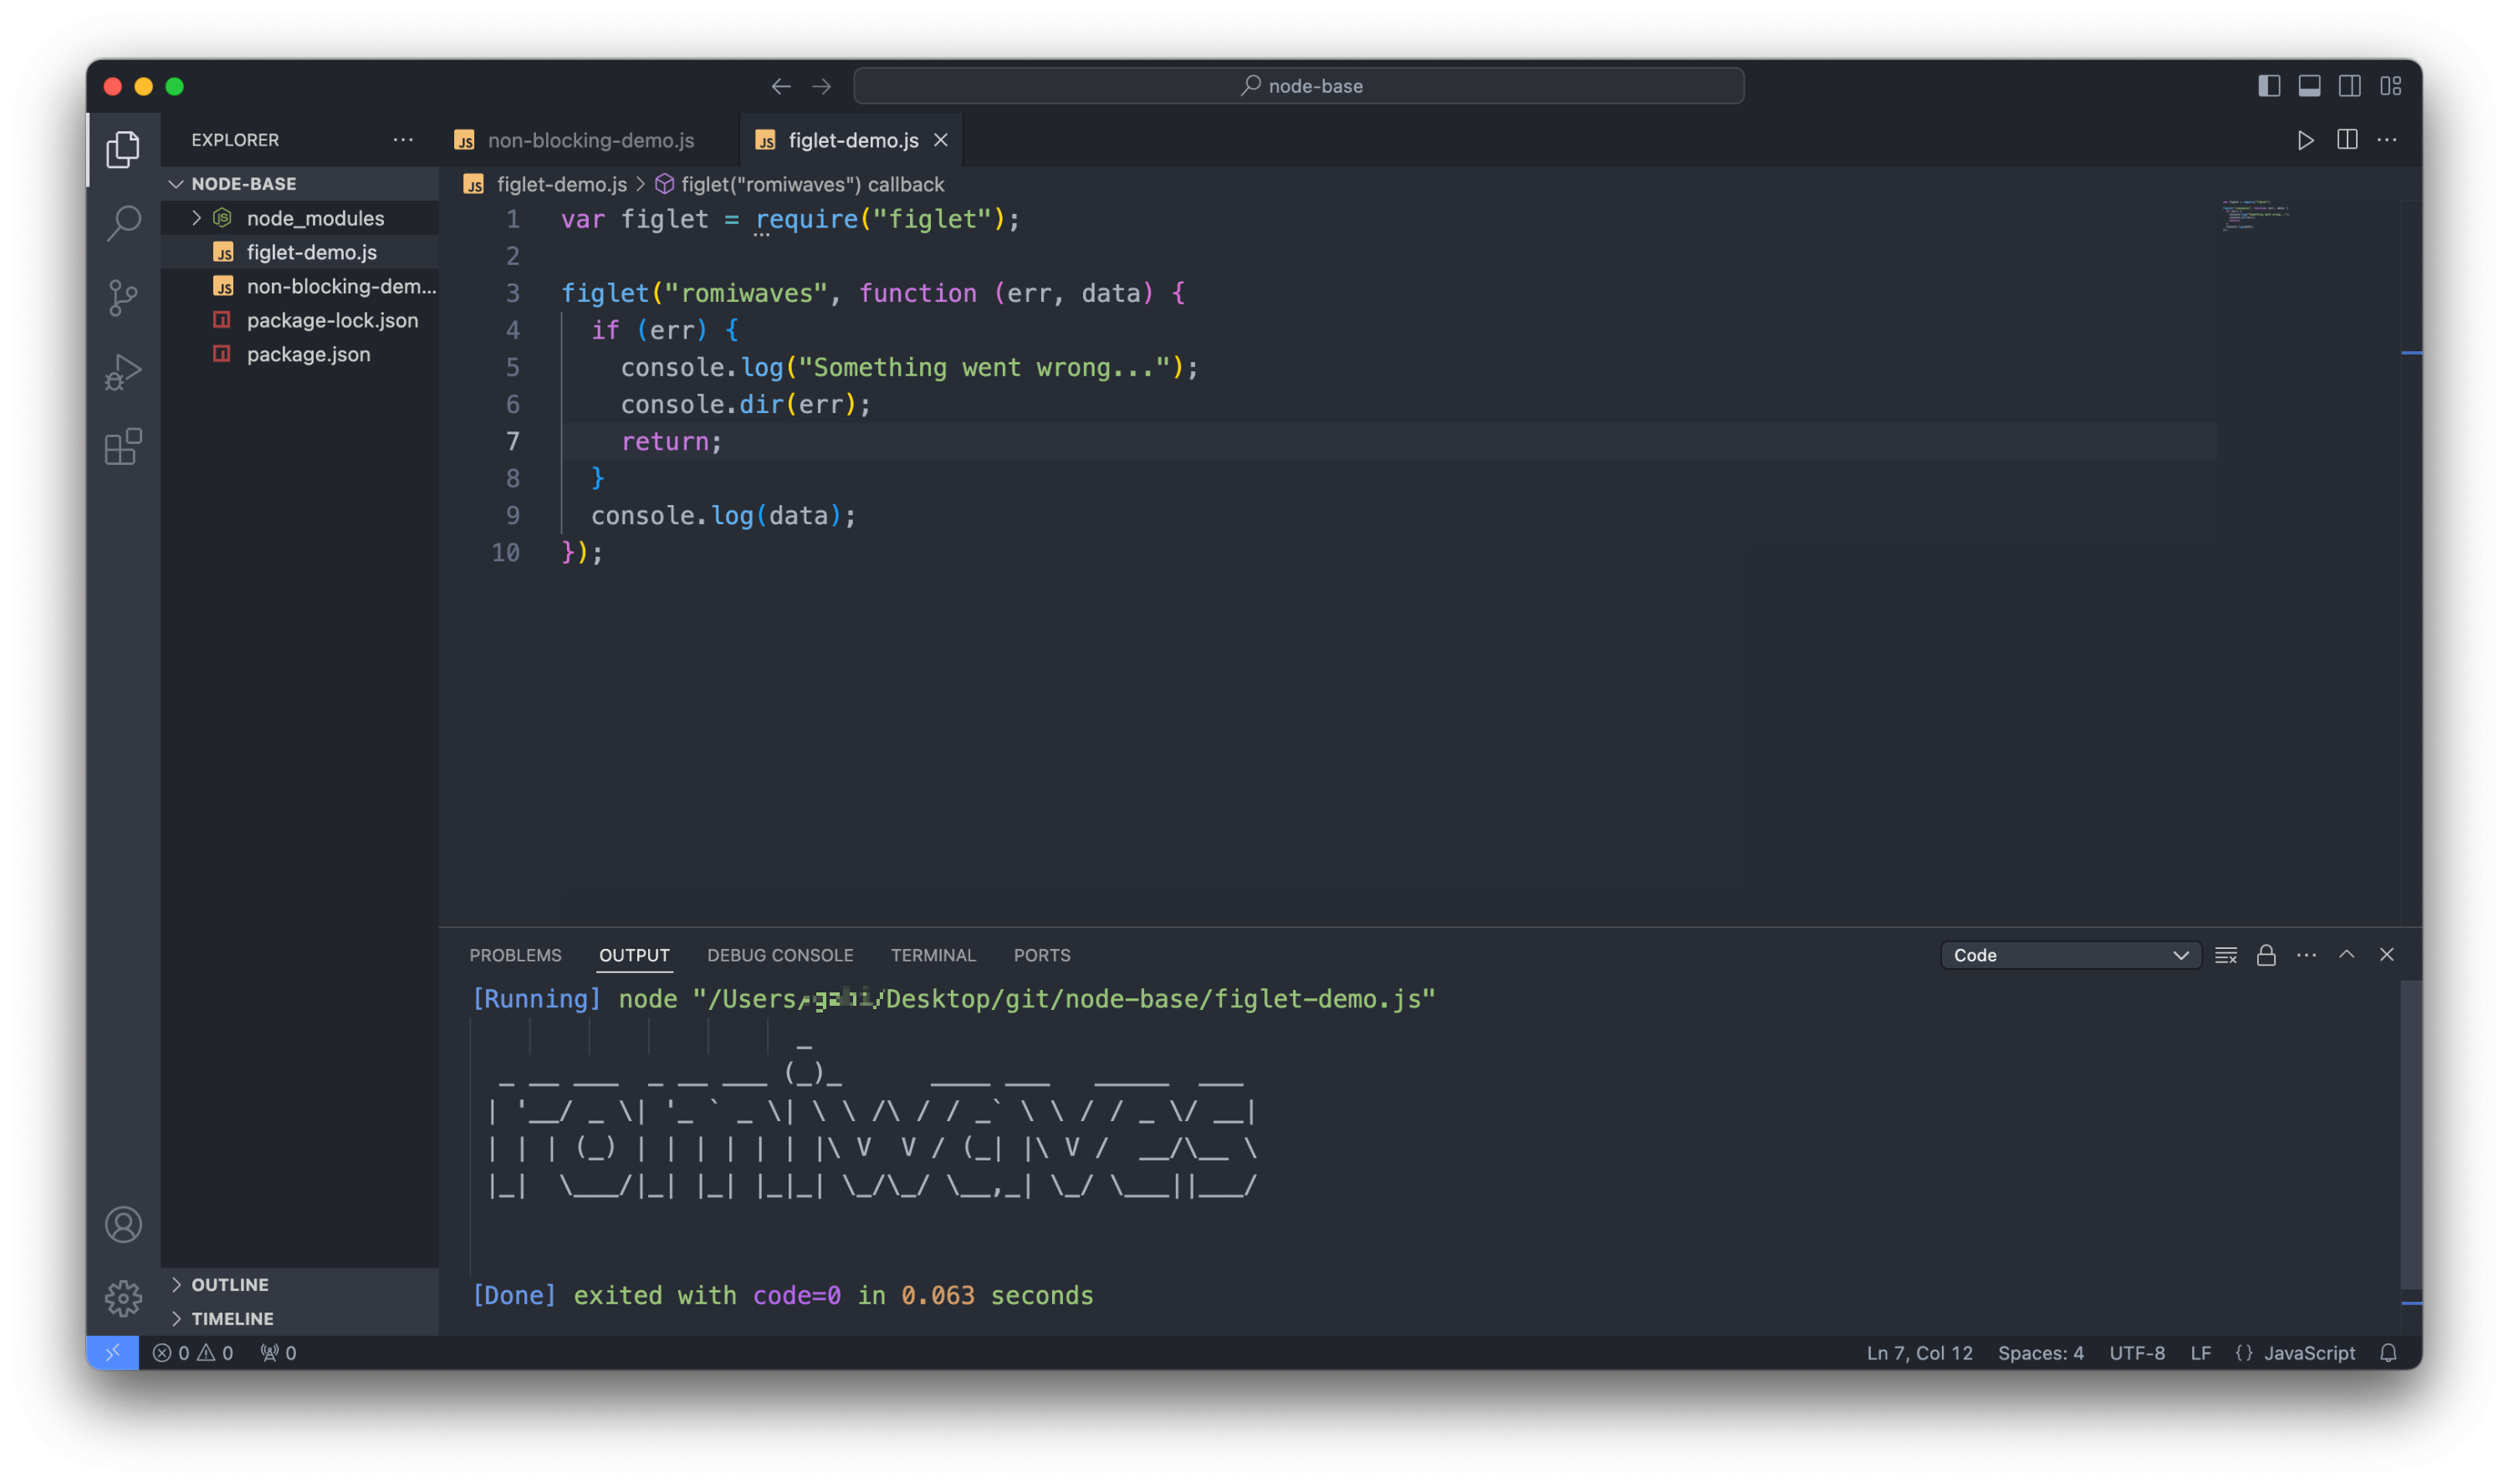
Task: Expand the OUTLINE section
Action: (300, 1284)
